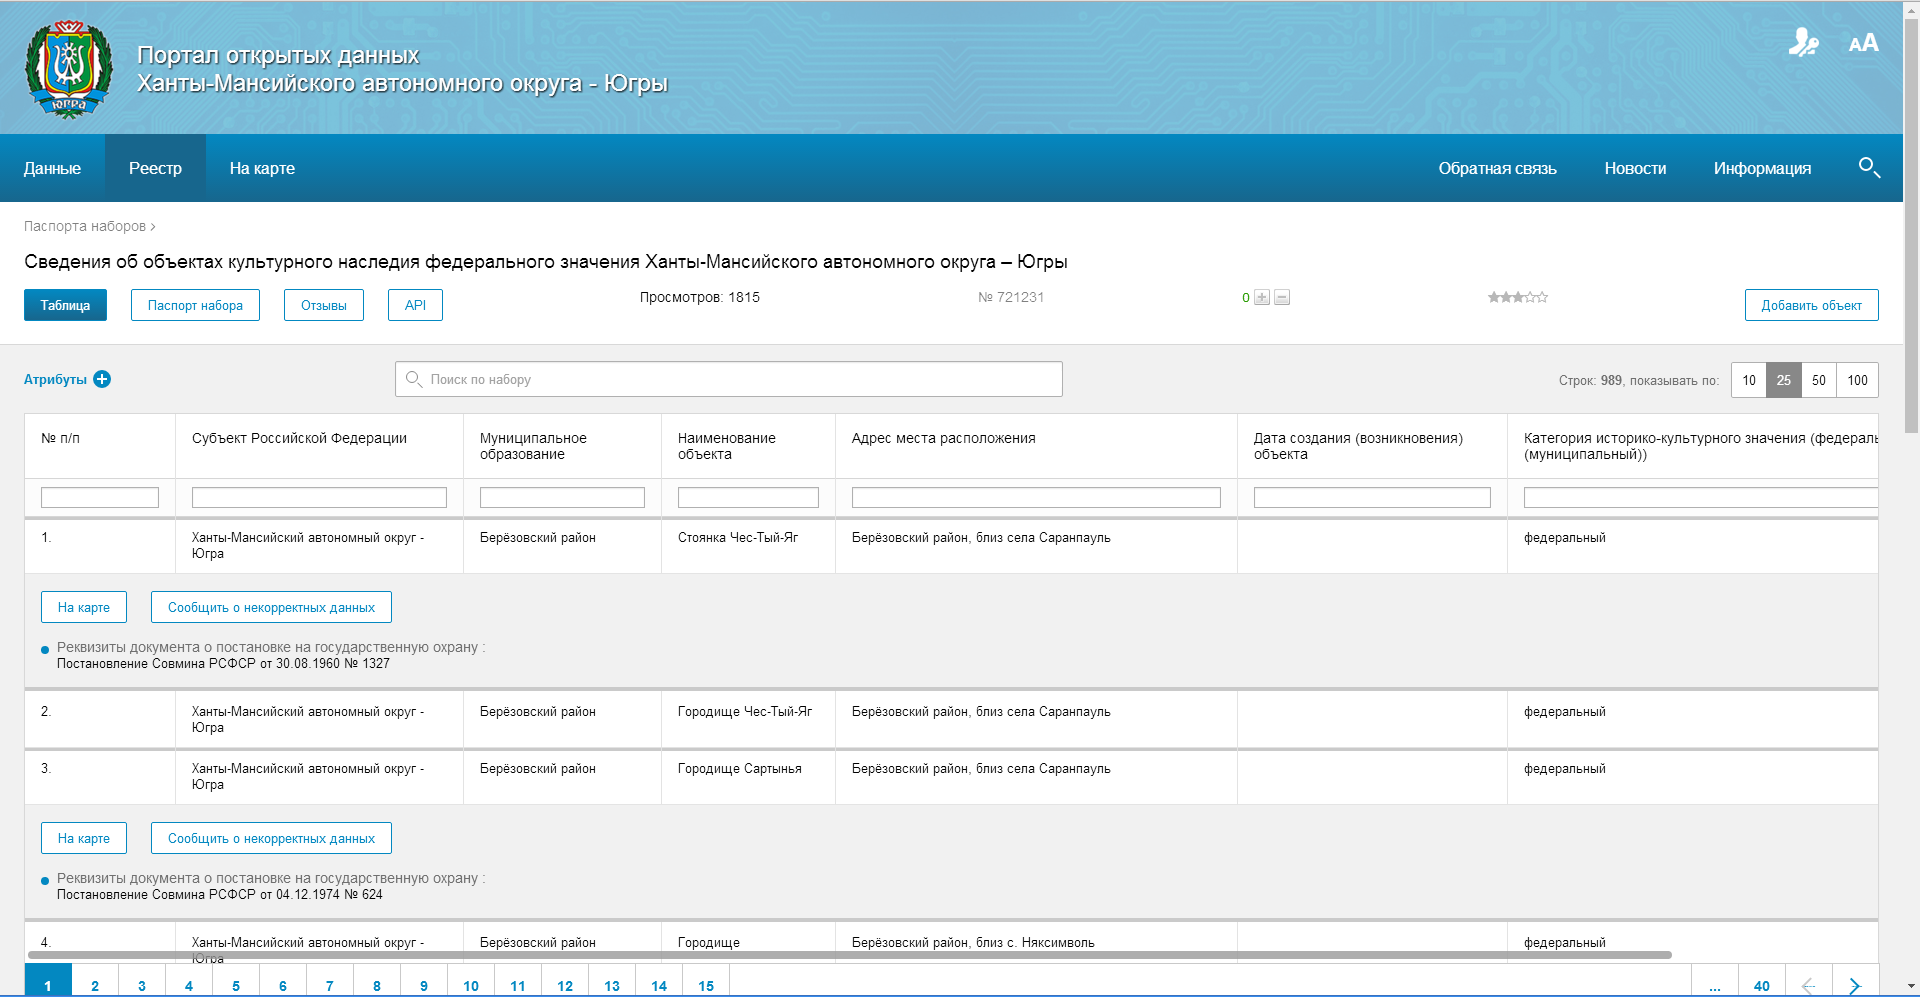Open the Реестр menu item
1920x997 pixels.
click(155, 168)
